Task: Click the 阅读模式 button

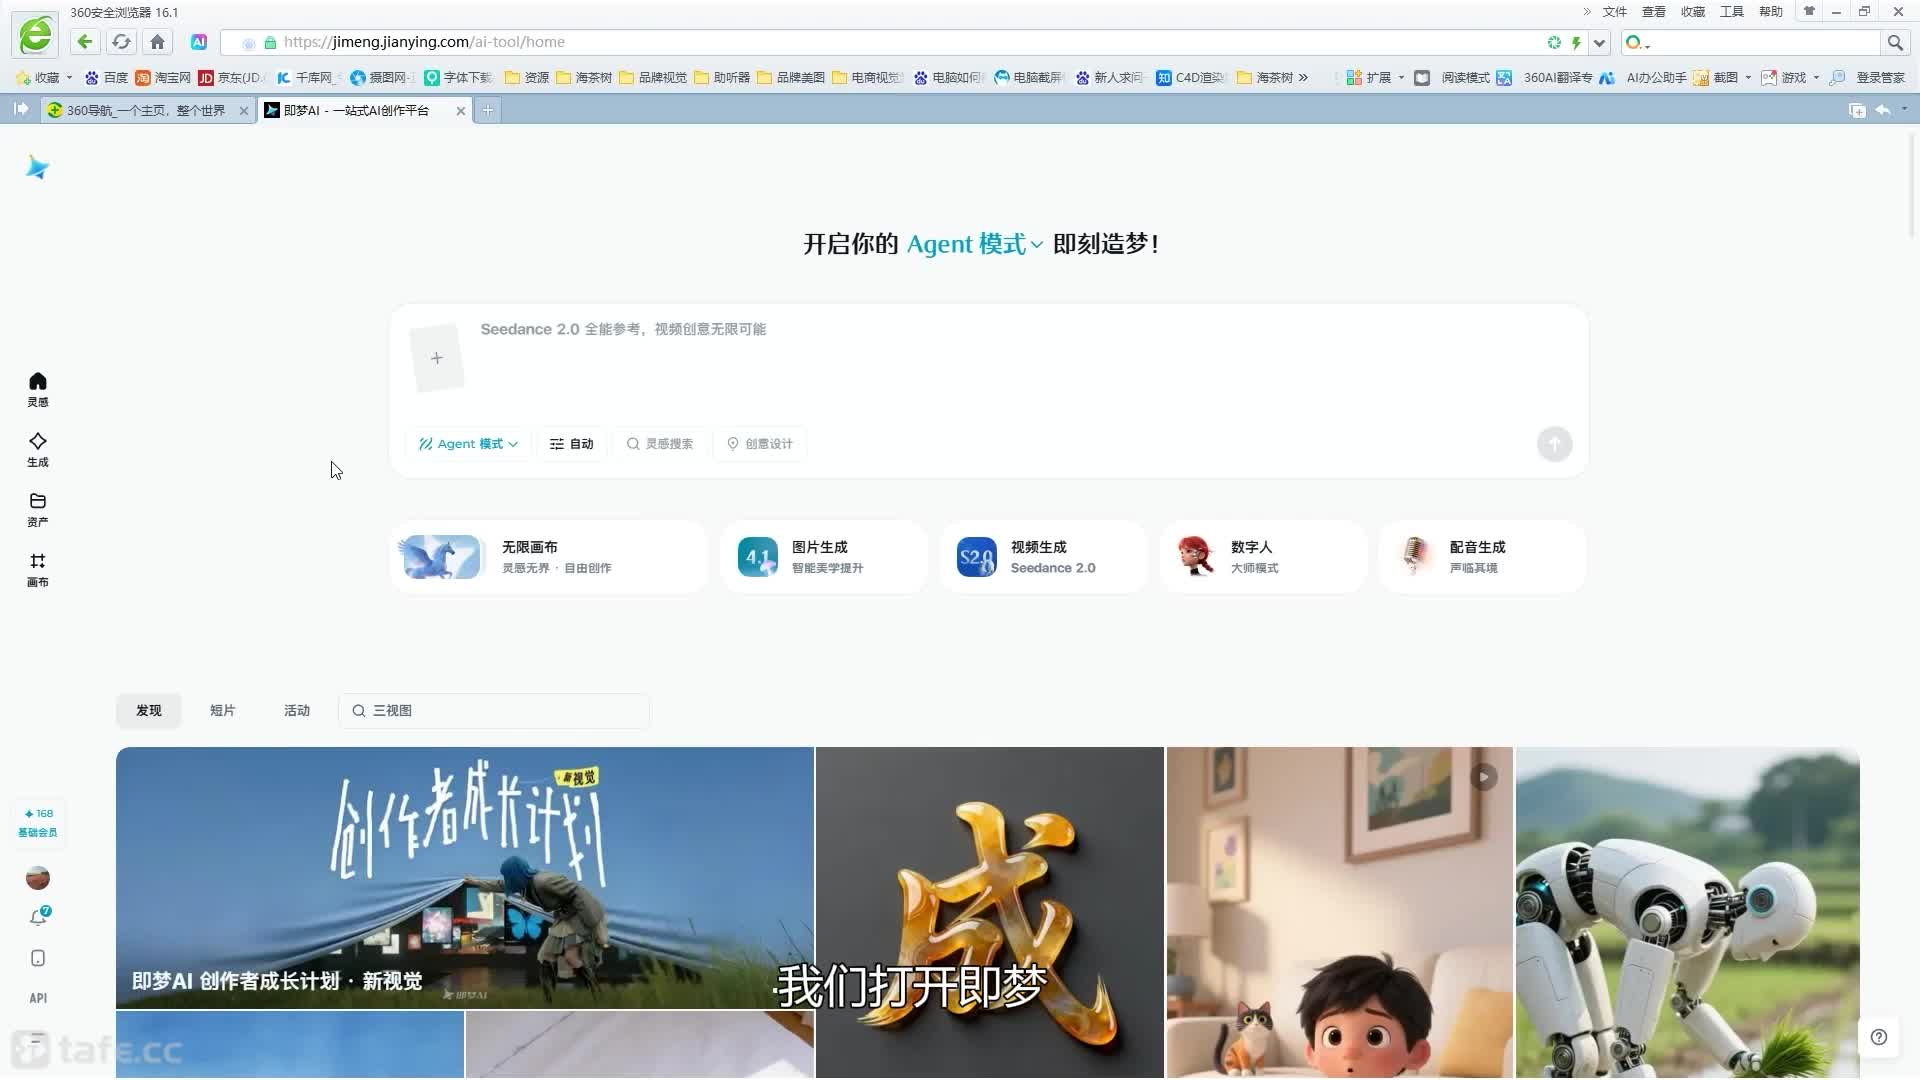Action: click(1453, 77)
